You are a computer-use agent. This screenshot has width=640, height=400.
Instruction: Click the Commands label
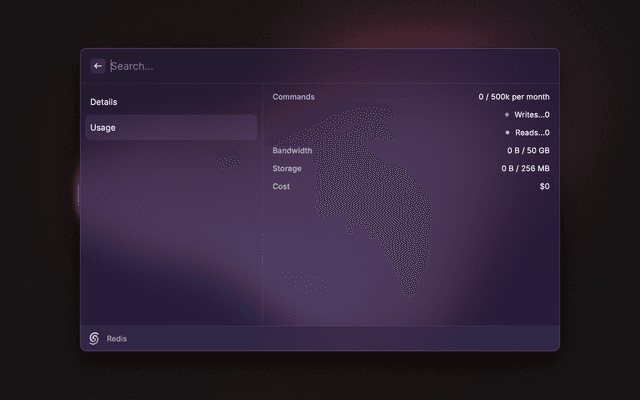pyautogui.click(x=293, y=97)
